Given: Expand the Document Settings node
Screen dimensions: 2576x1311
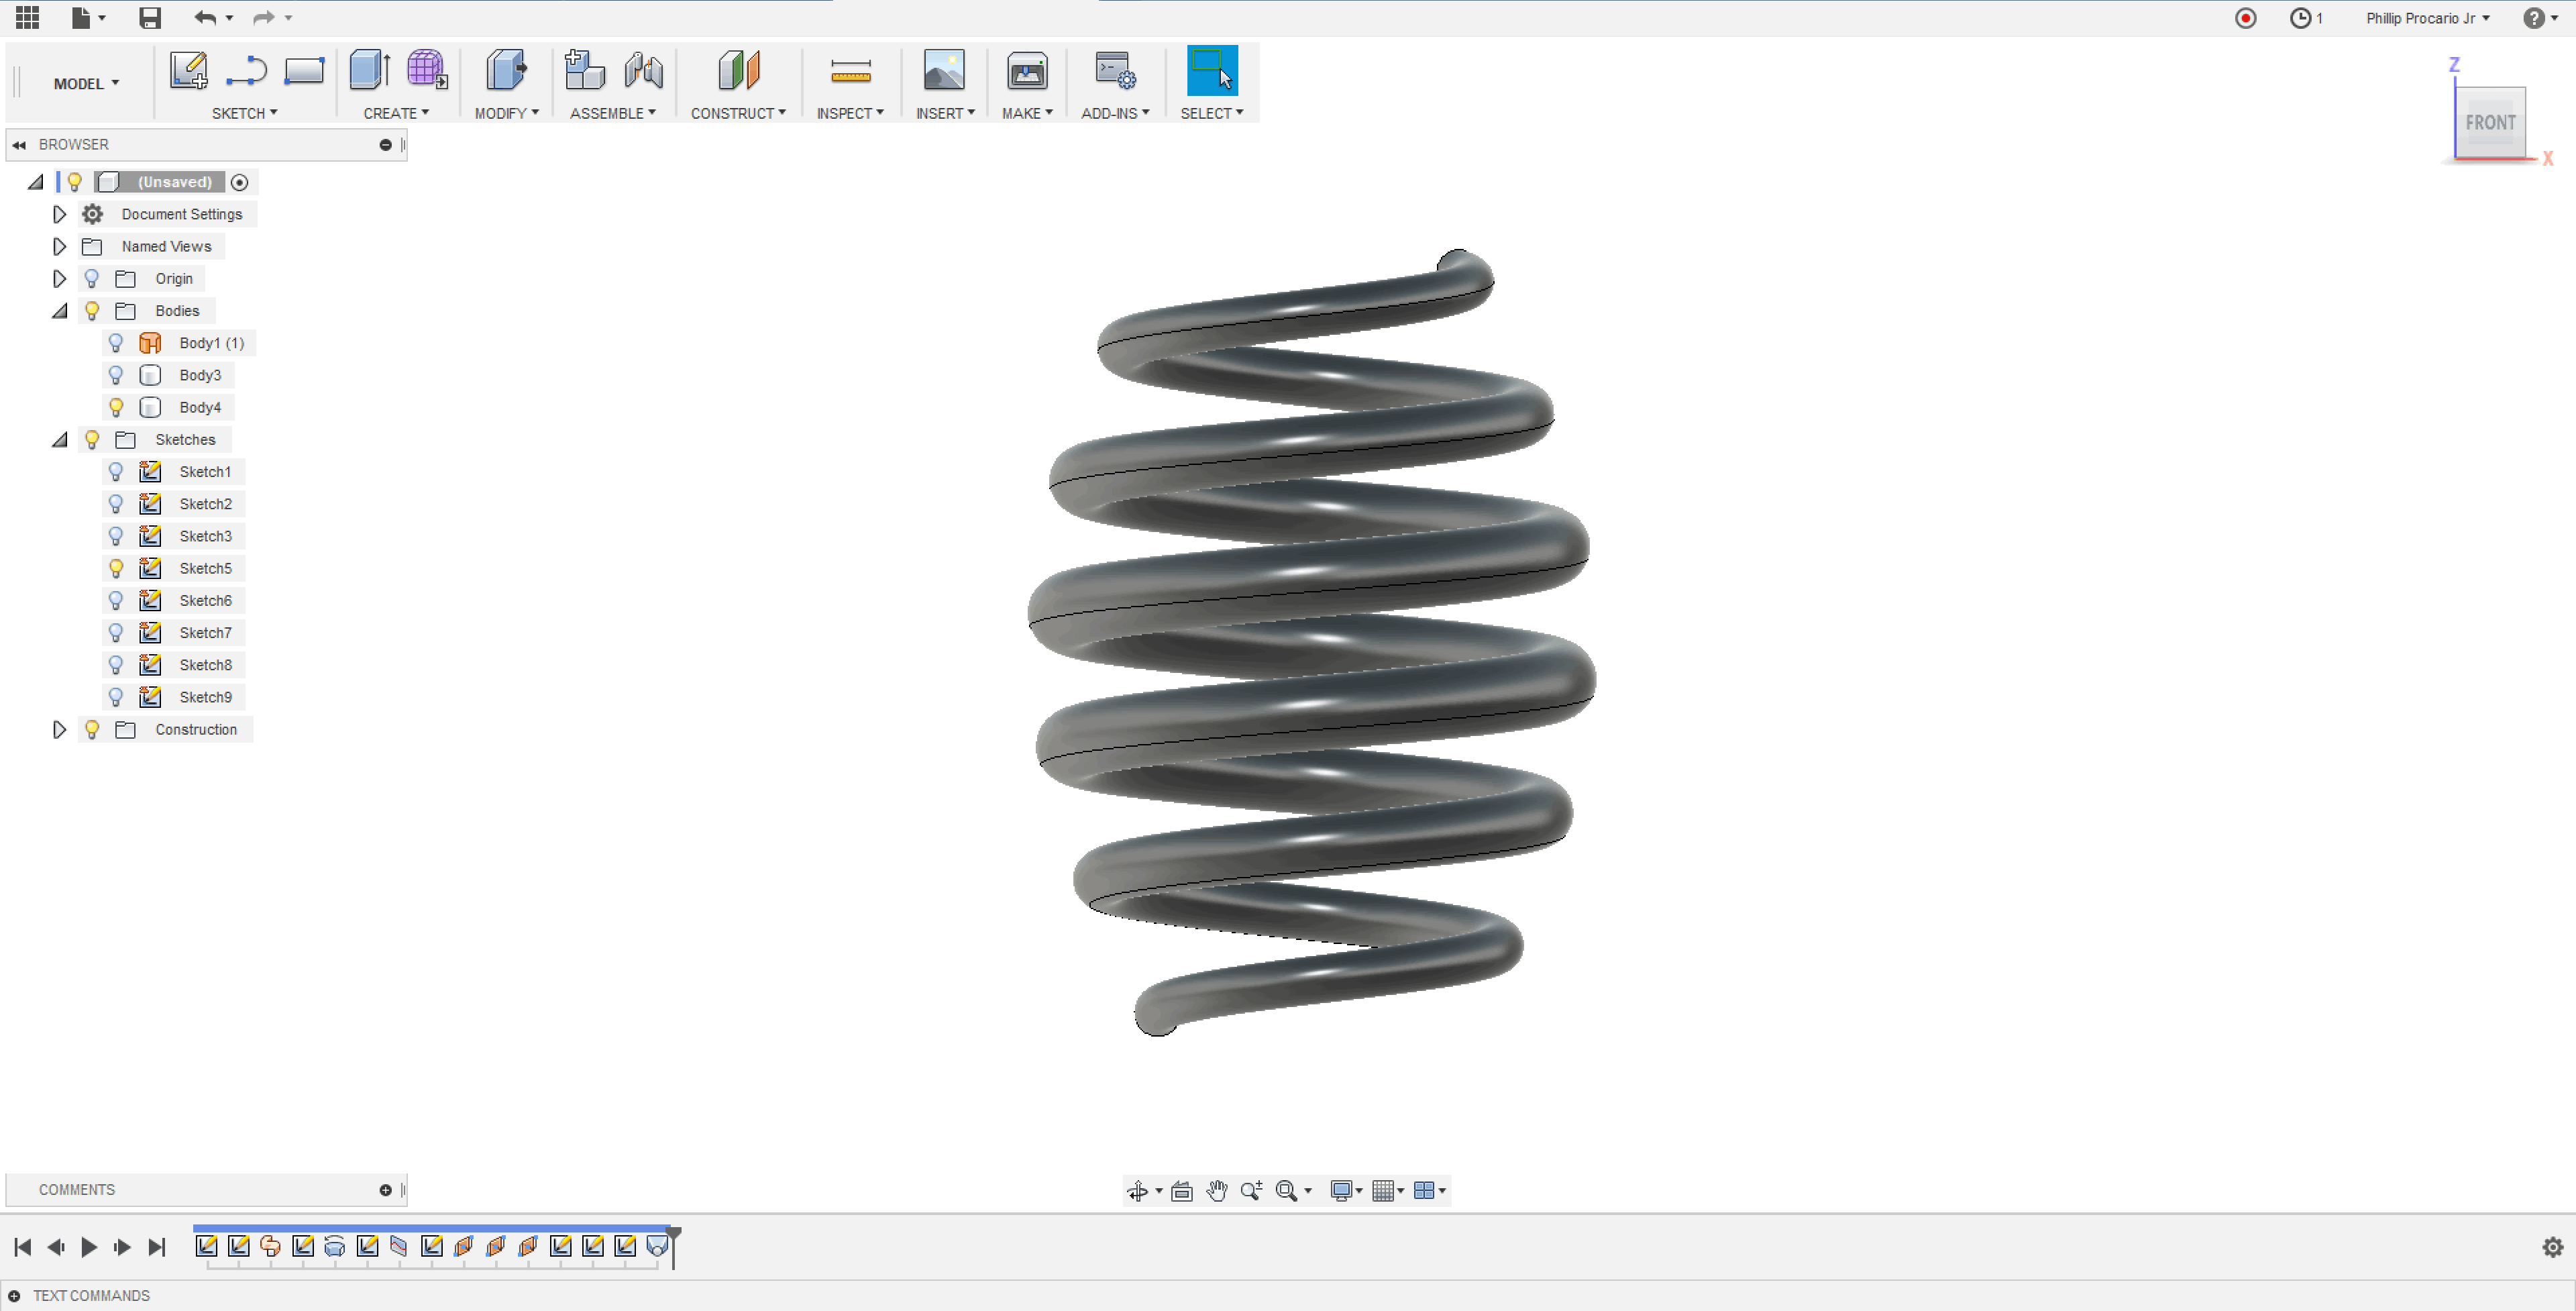Looking at the screenshot, I should tap(59, 214).
